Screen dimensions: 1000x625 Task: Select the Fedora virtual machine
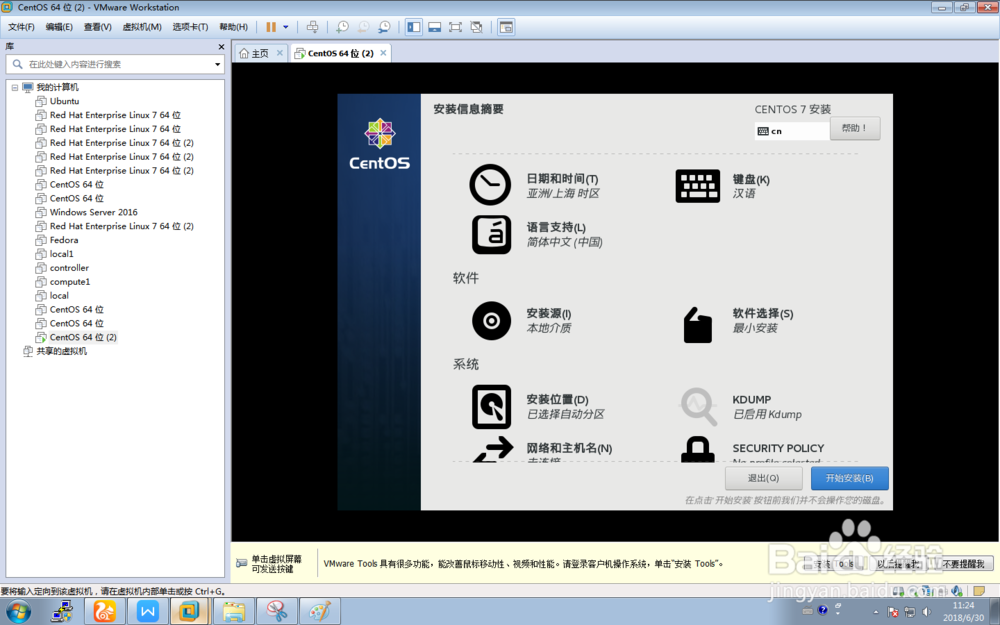pyautogui.click(x=64, y=240)
